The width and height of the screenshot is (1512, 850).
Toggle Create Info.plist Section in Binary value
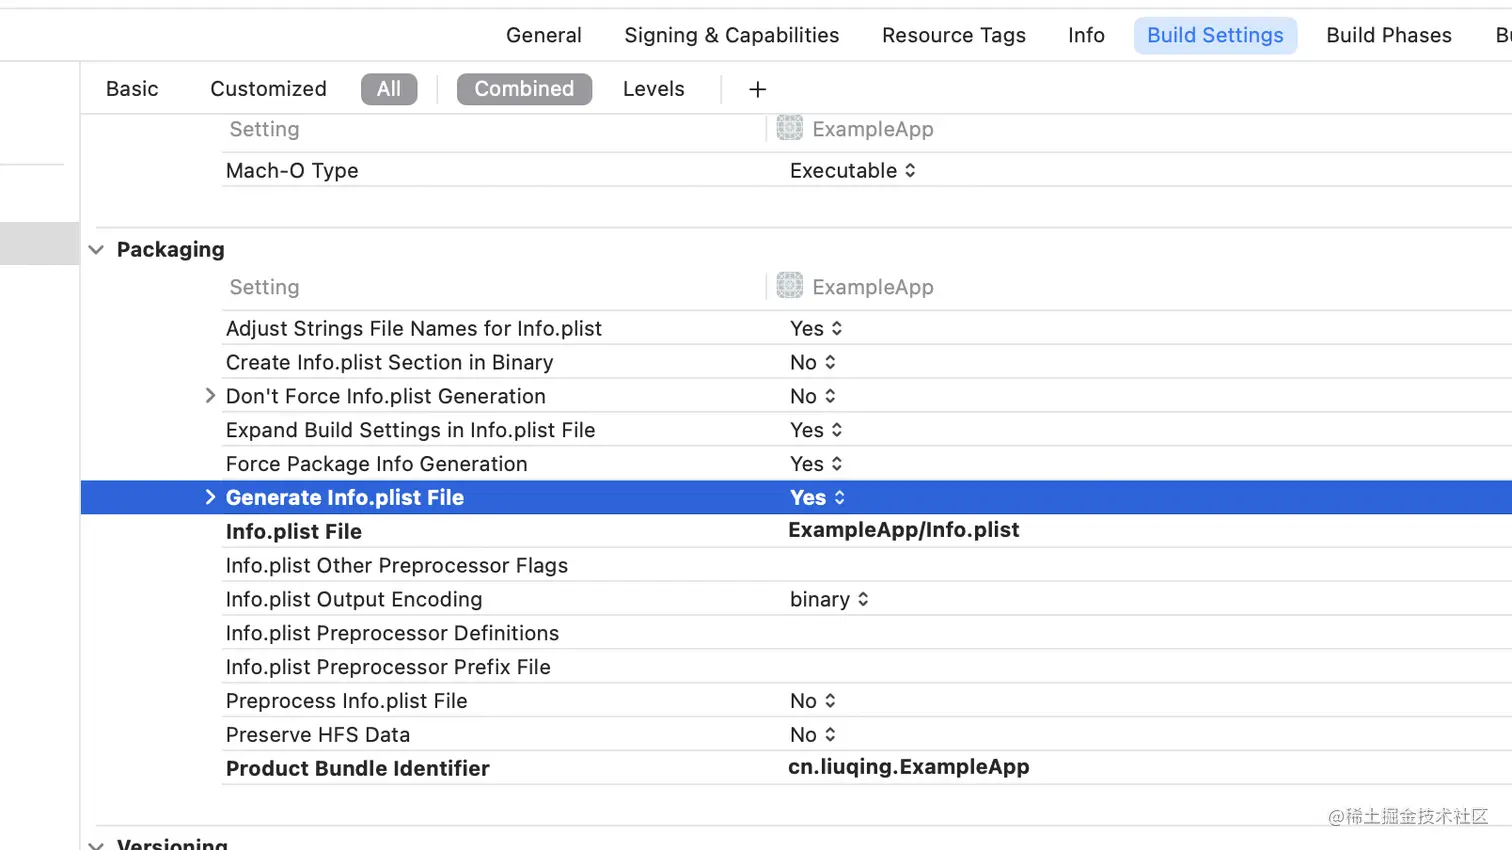click(x=813, y=363)
